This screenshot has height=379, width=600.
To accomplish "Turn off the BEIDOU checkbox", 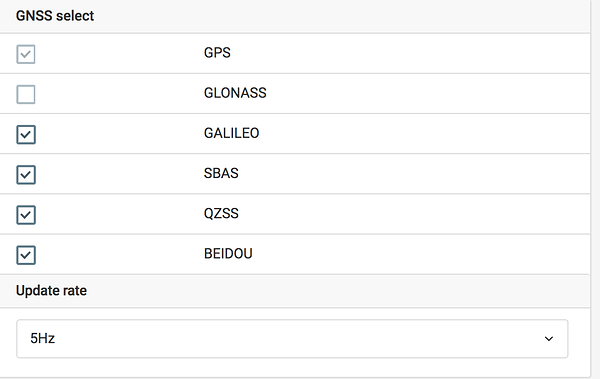I will 26,255.
